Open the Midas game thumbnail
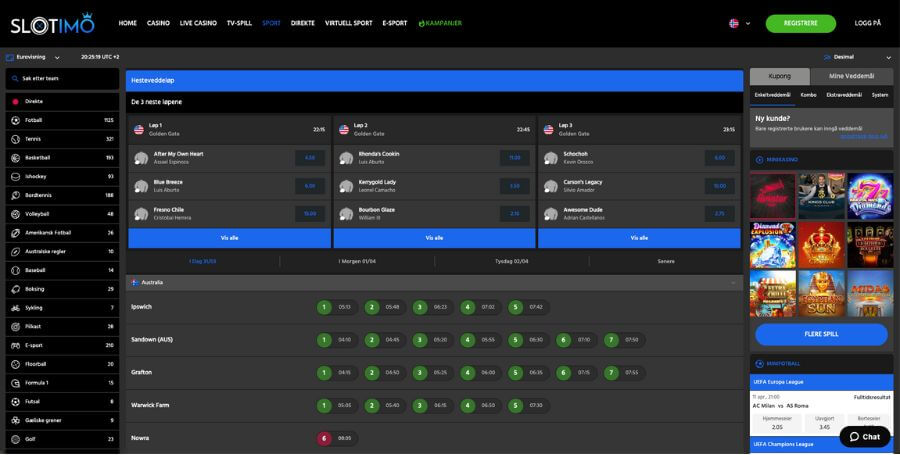 pos(870,294)
